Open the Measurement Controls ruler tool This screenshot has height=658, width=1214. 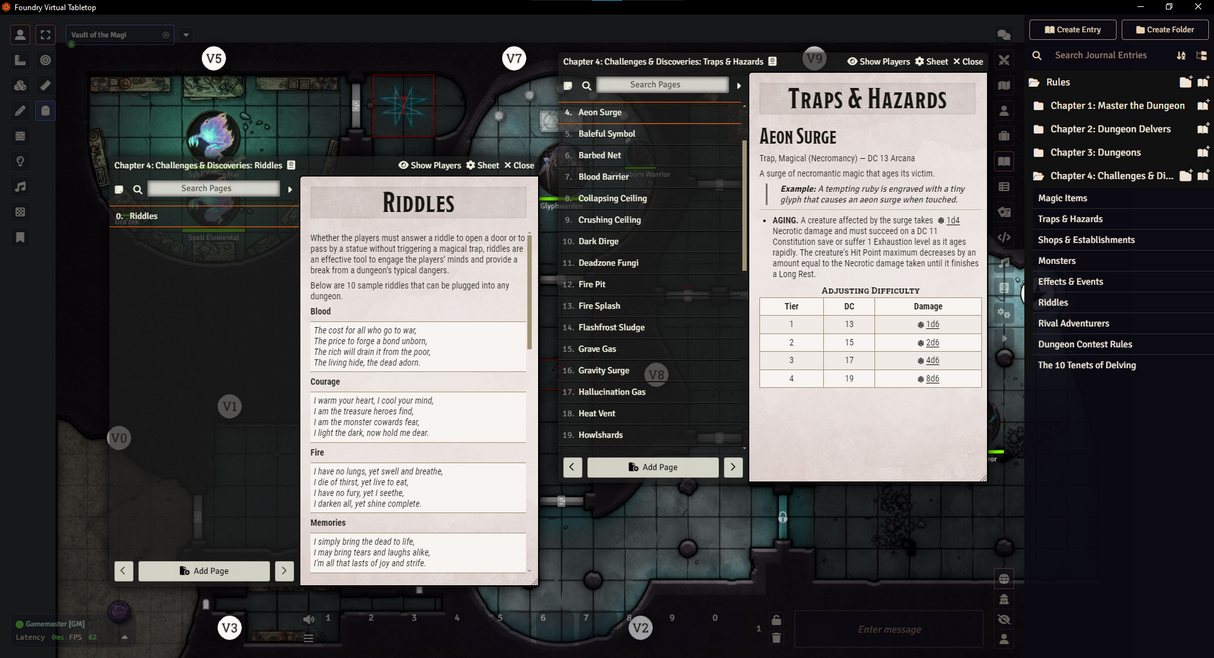pos(20,62)
